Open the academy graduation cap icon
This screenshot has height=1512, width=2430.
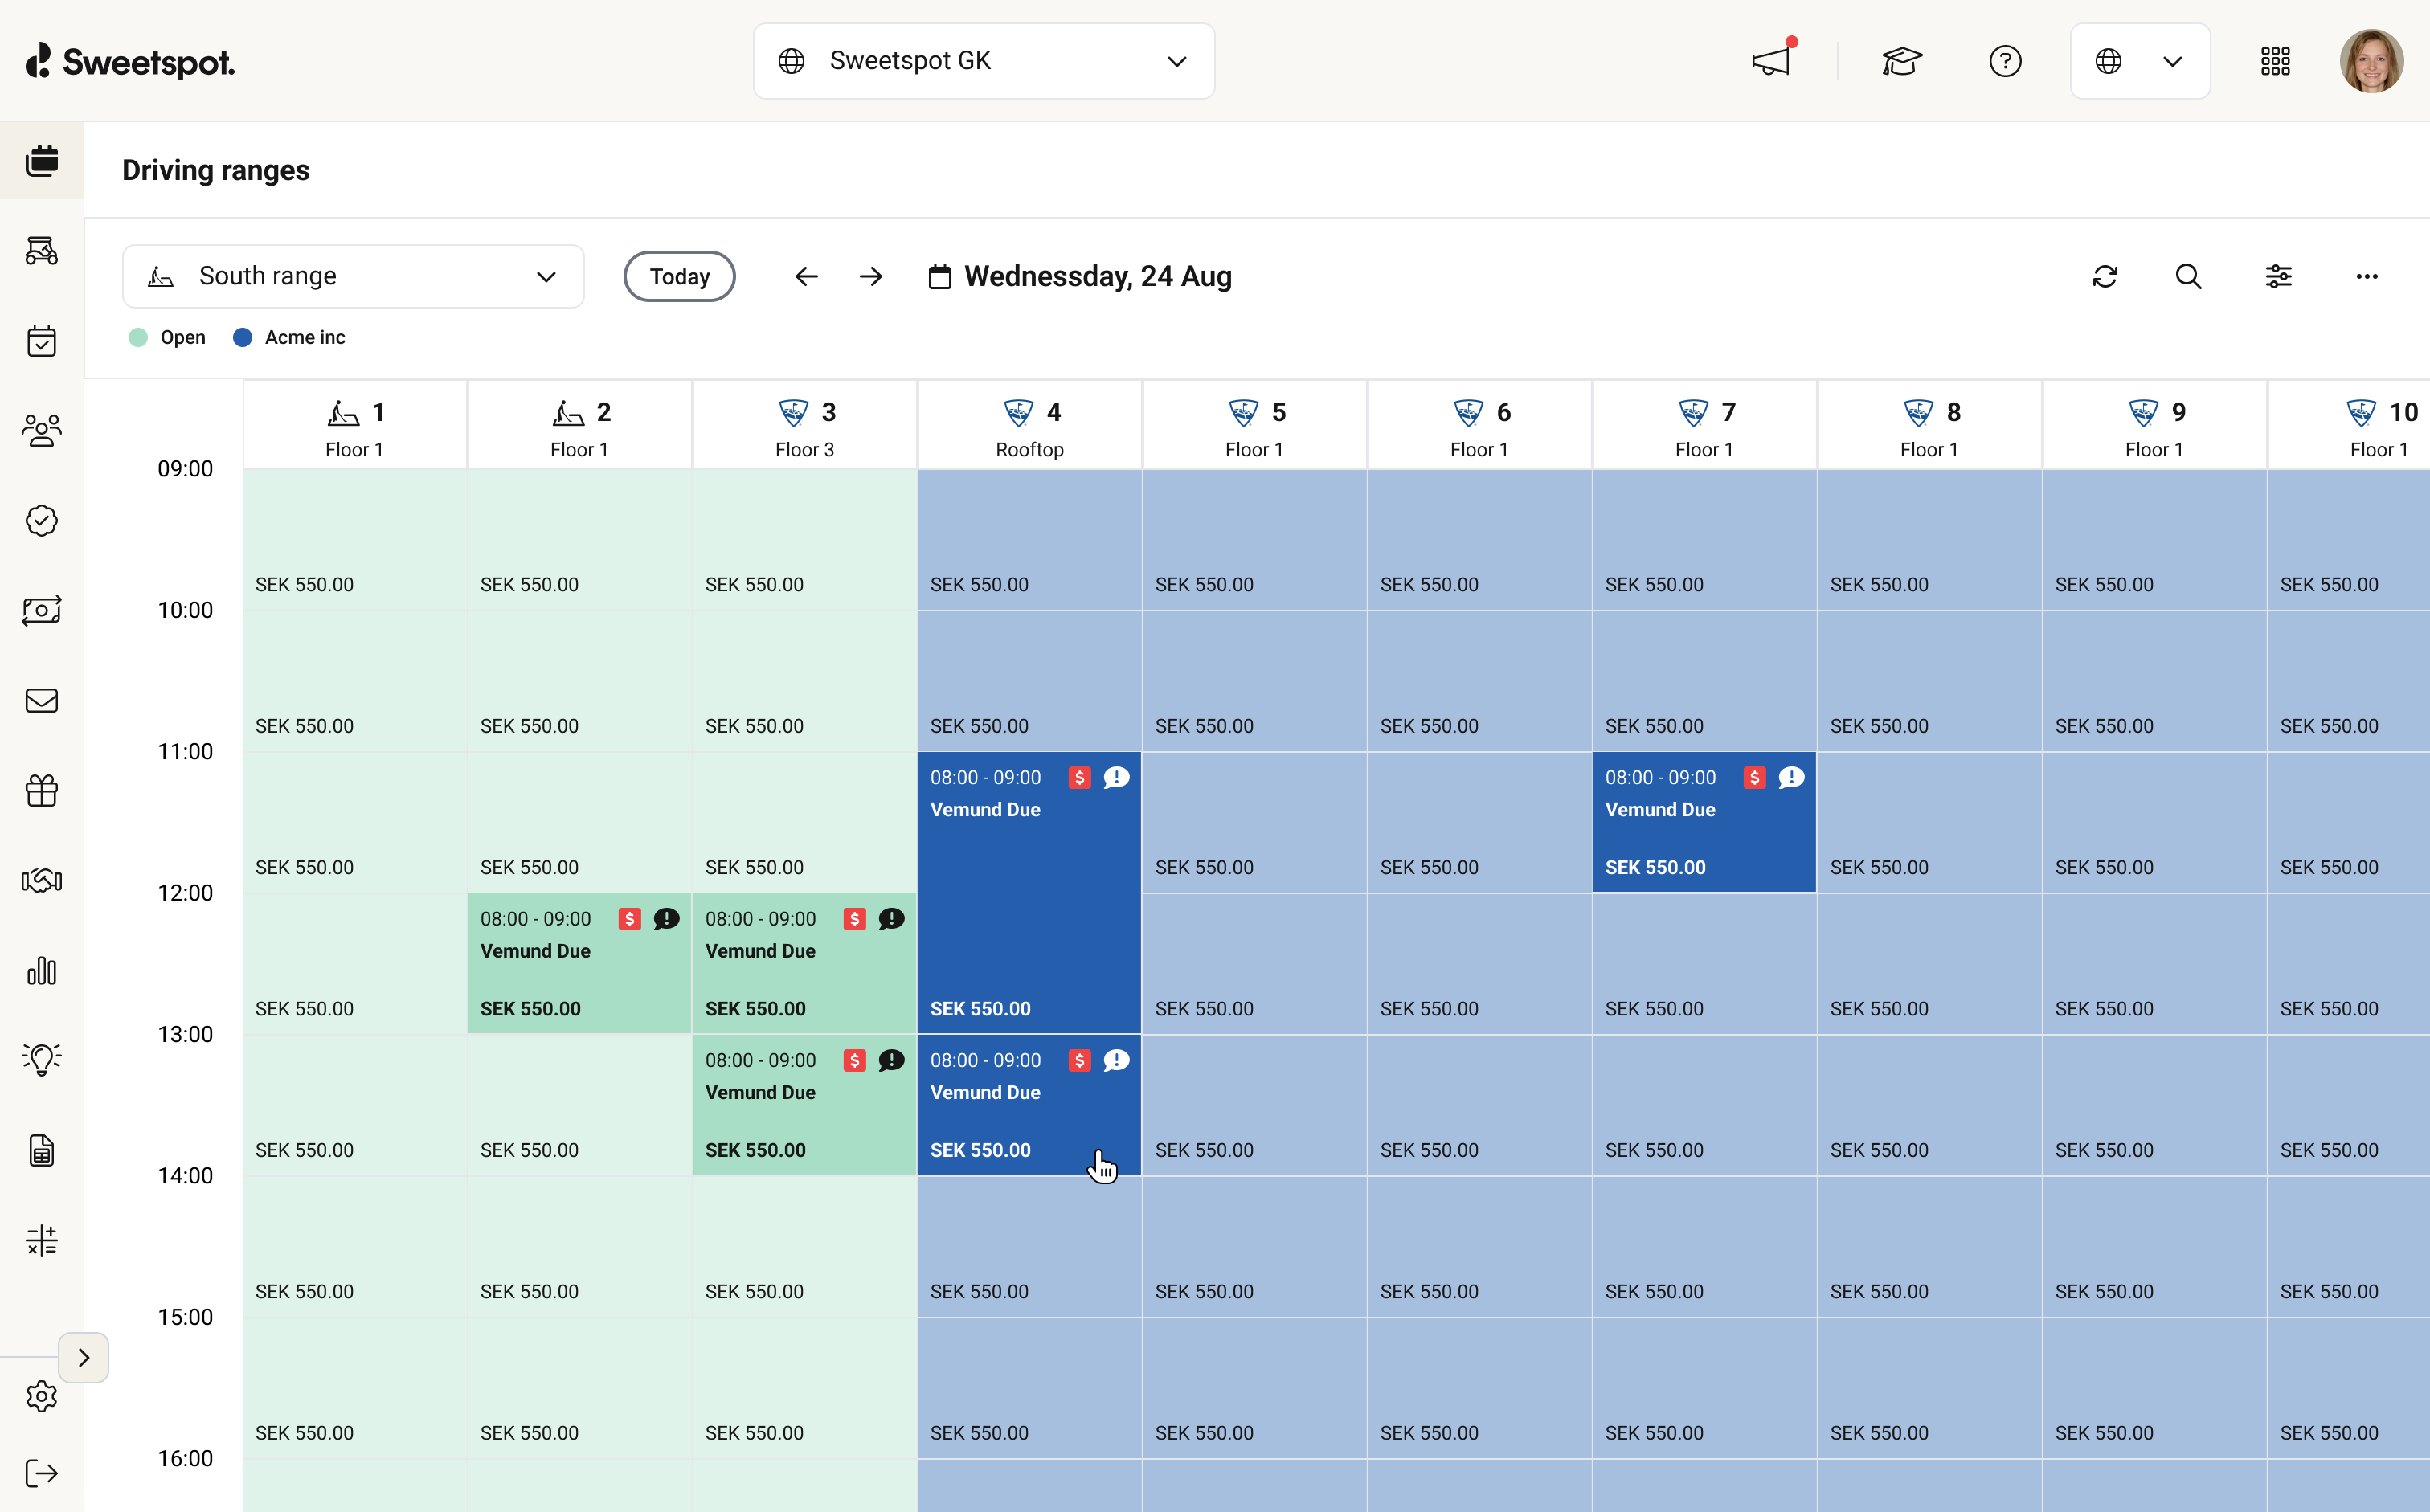pyautogui.click(x=1901, y=61)
